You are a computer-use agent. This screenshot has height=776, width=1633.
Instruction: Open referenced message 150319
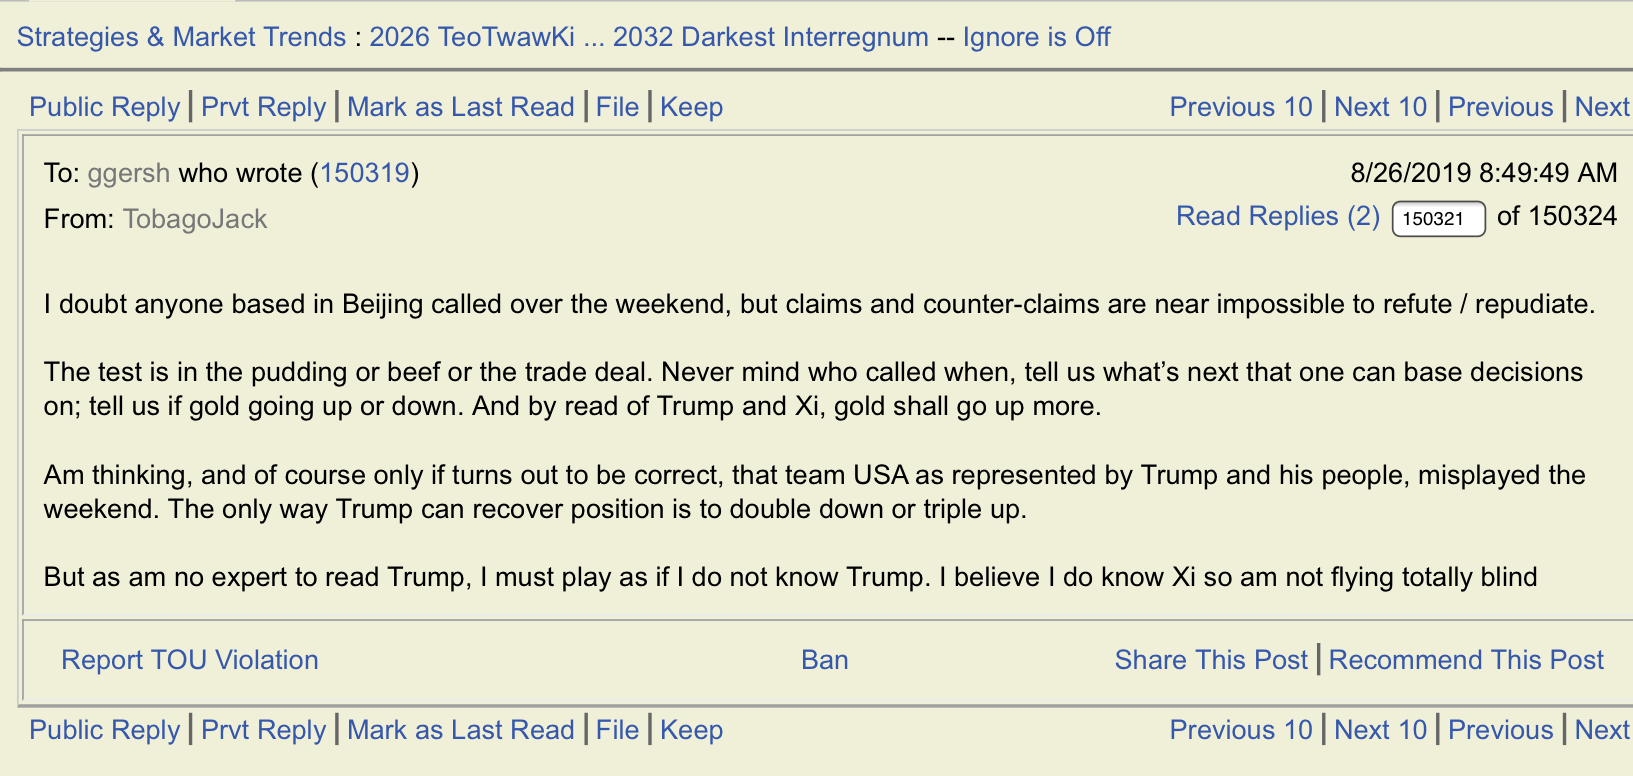(364, 173)
